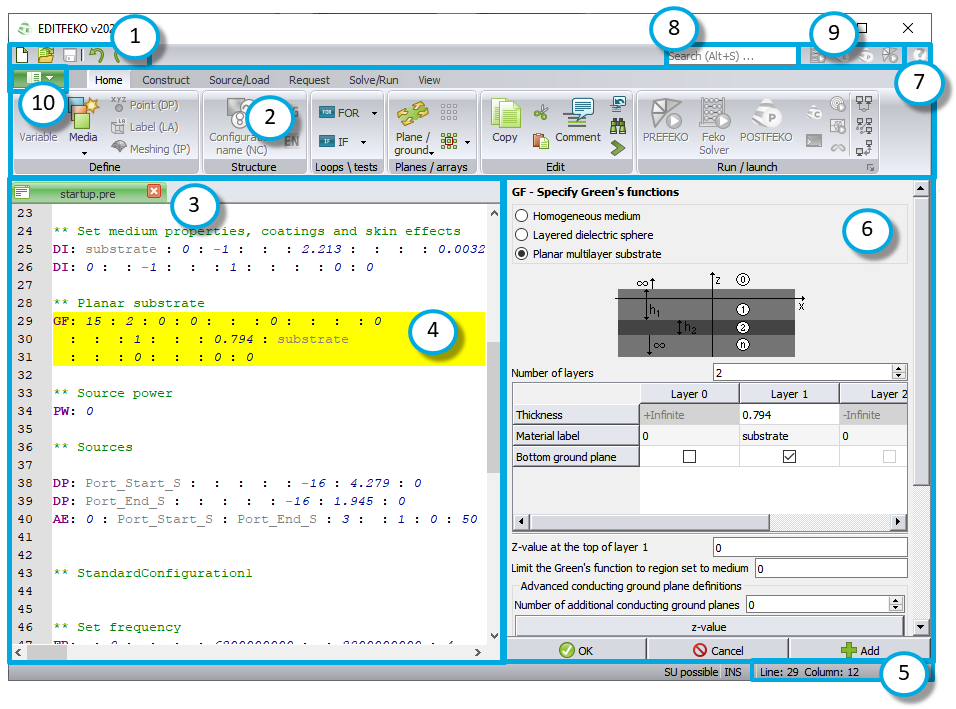Image resolution: width=956 pixels, height=709 pixels.
Task: Insert a comment using the Comment icon
Action: point(580,120)
